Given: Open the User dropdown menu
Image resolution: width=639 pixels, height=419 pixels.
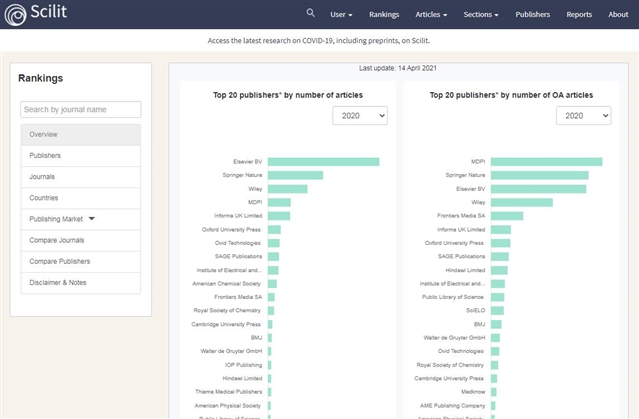Looking at the screenshot, I should pyautogui.click(x=344, y=15).
